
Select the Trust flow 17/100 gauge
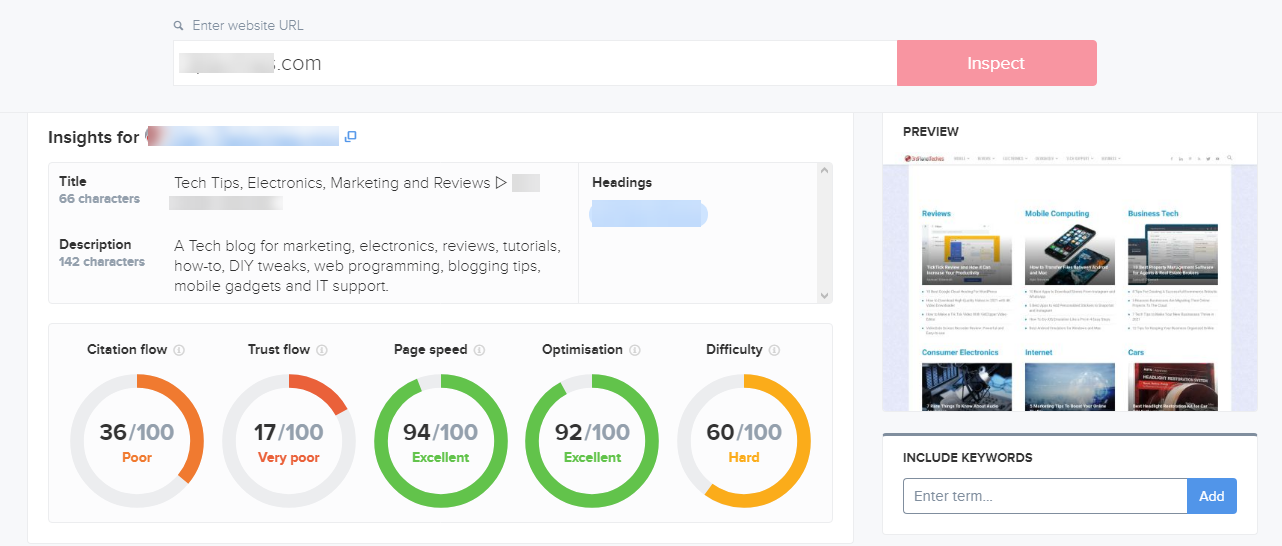pos(288,441)
